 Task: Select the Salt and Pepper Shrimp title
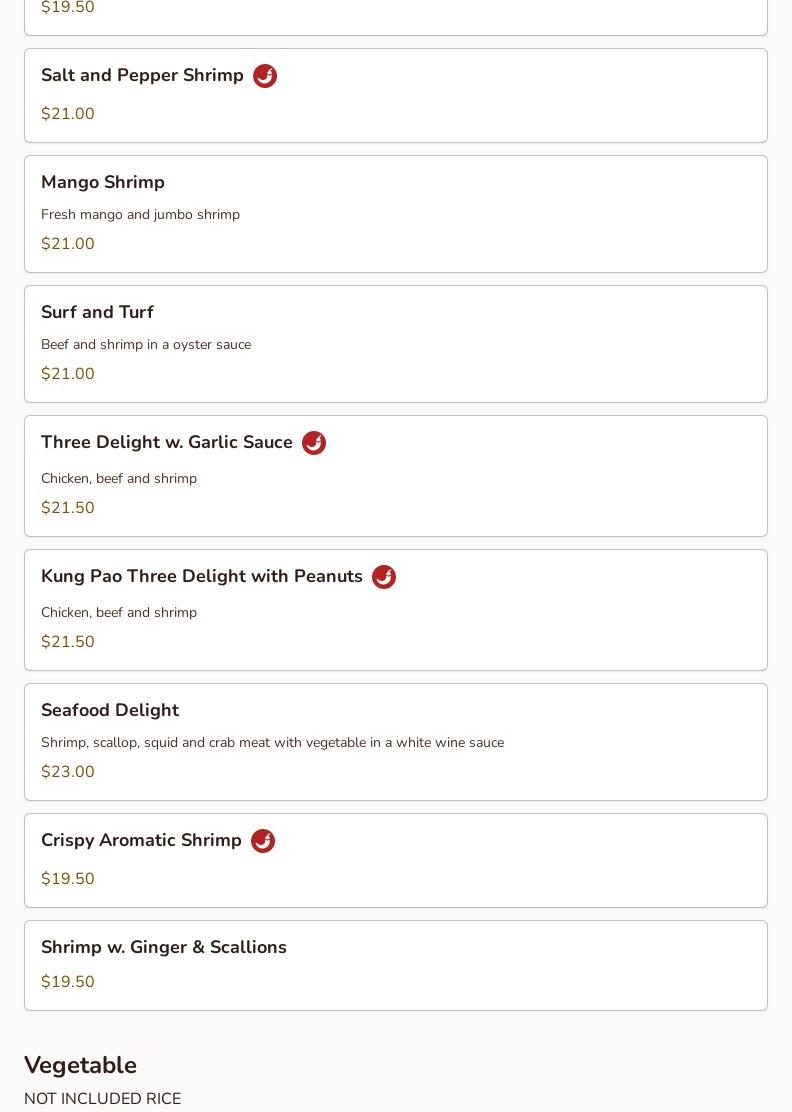[142, 76]
